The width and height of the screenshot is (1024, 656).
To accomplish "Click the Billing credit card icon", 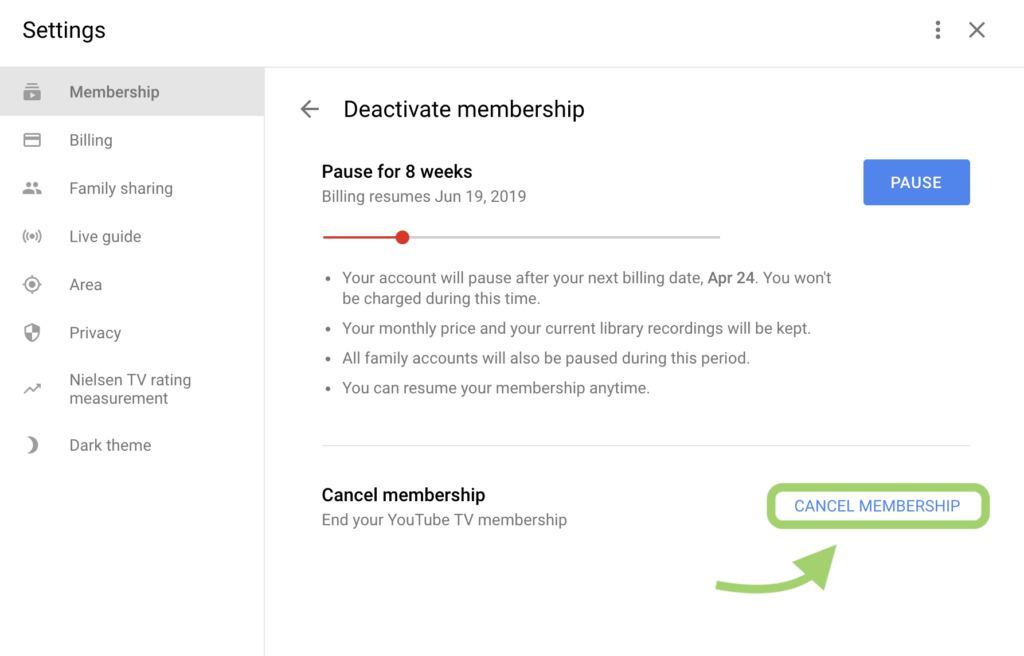I will point(32,140).
